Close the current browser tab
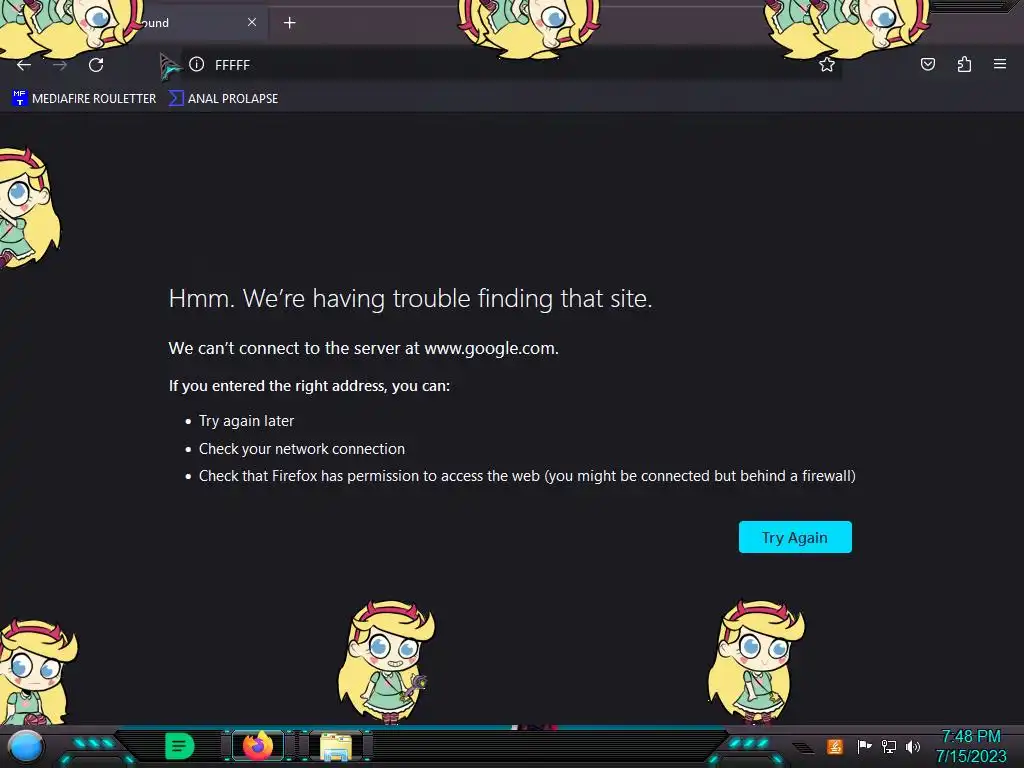 [x=252, y=22]
